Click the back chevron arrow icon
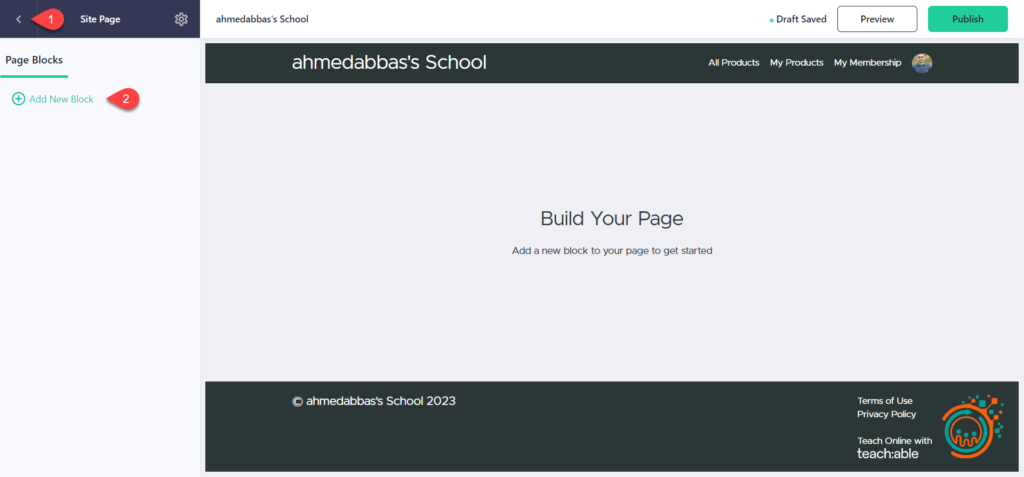The image size is (1024, 477). point(18,19)
